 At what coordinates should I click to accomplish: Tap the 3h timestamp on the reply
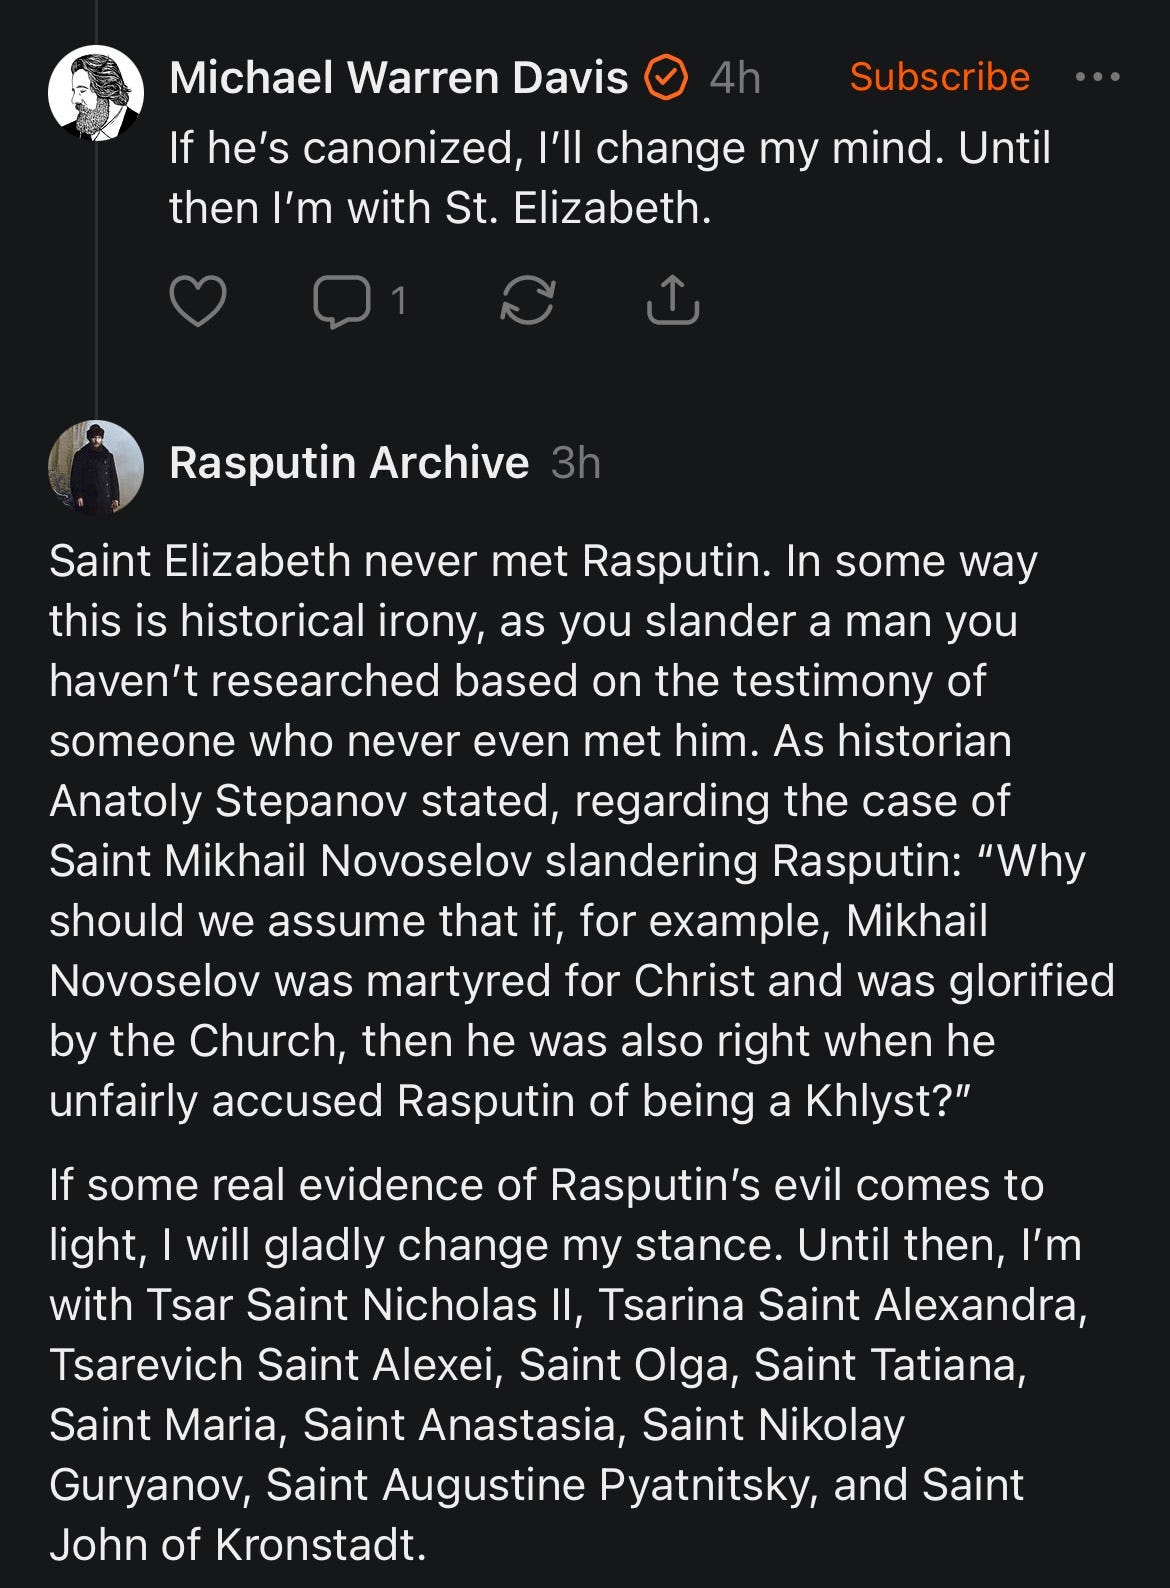(x=576, y=463)
